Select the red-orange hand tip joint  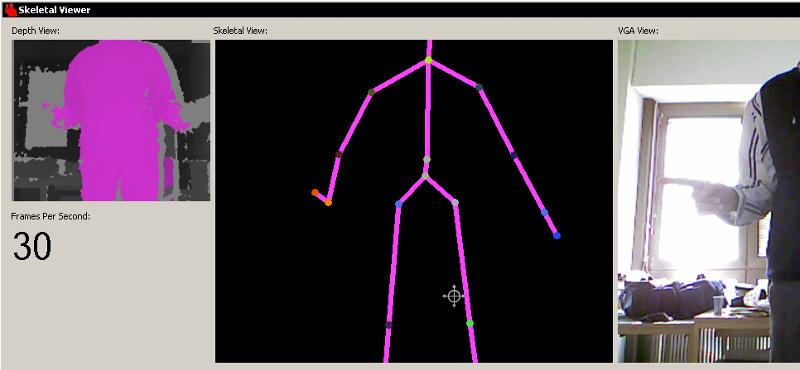point(315,192)
